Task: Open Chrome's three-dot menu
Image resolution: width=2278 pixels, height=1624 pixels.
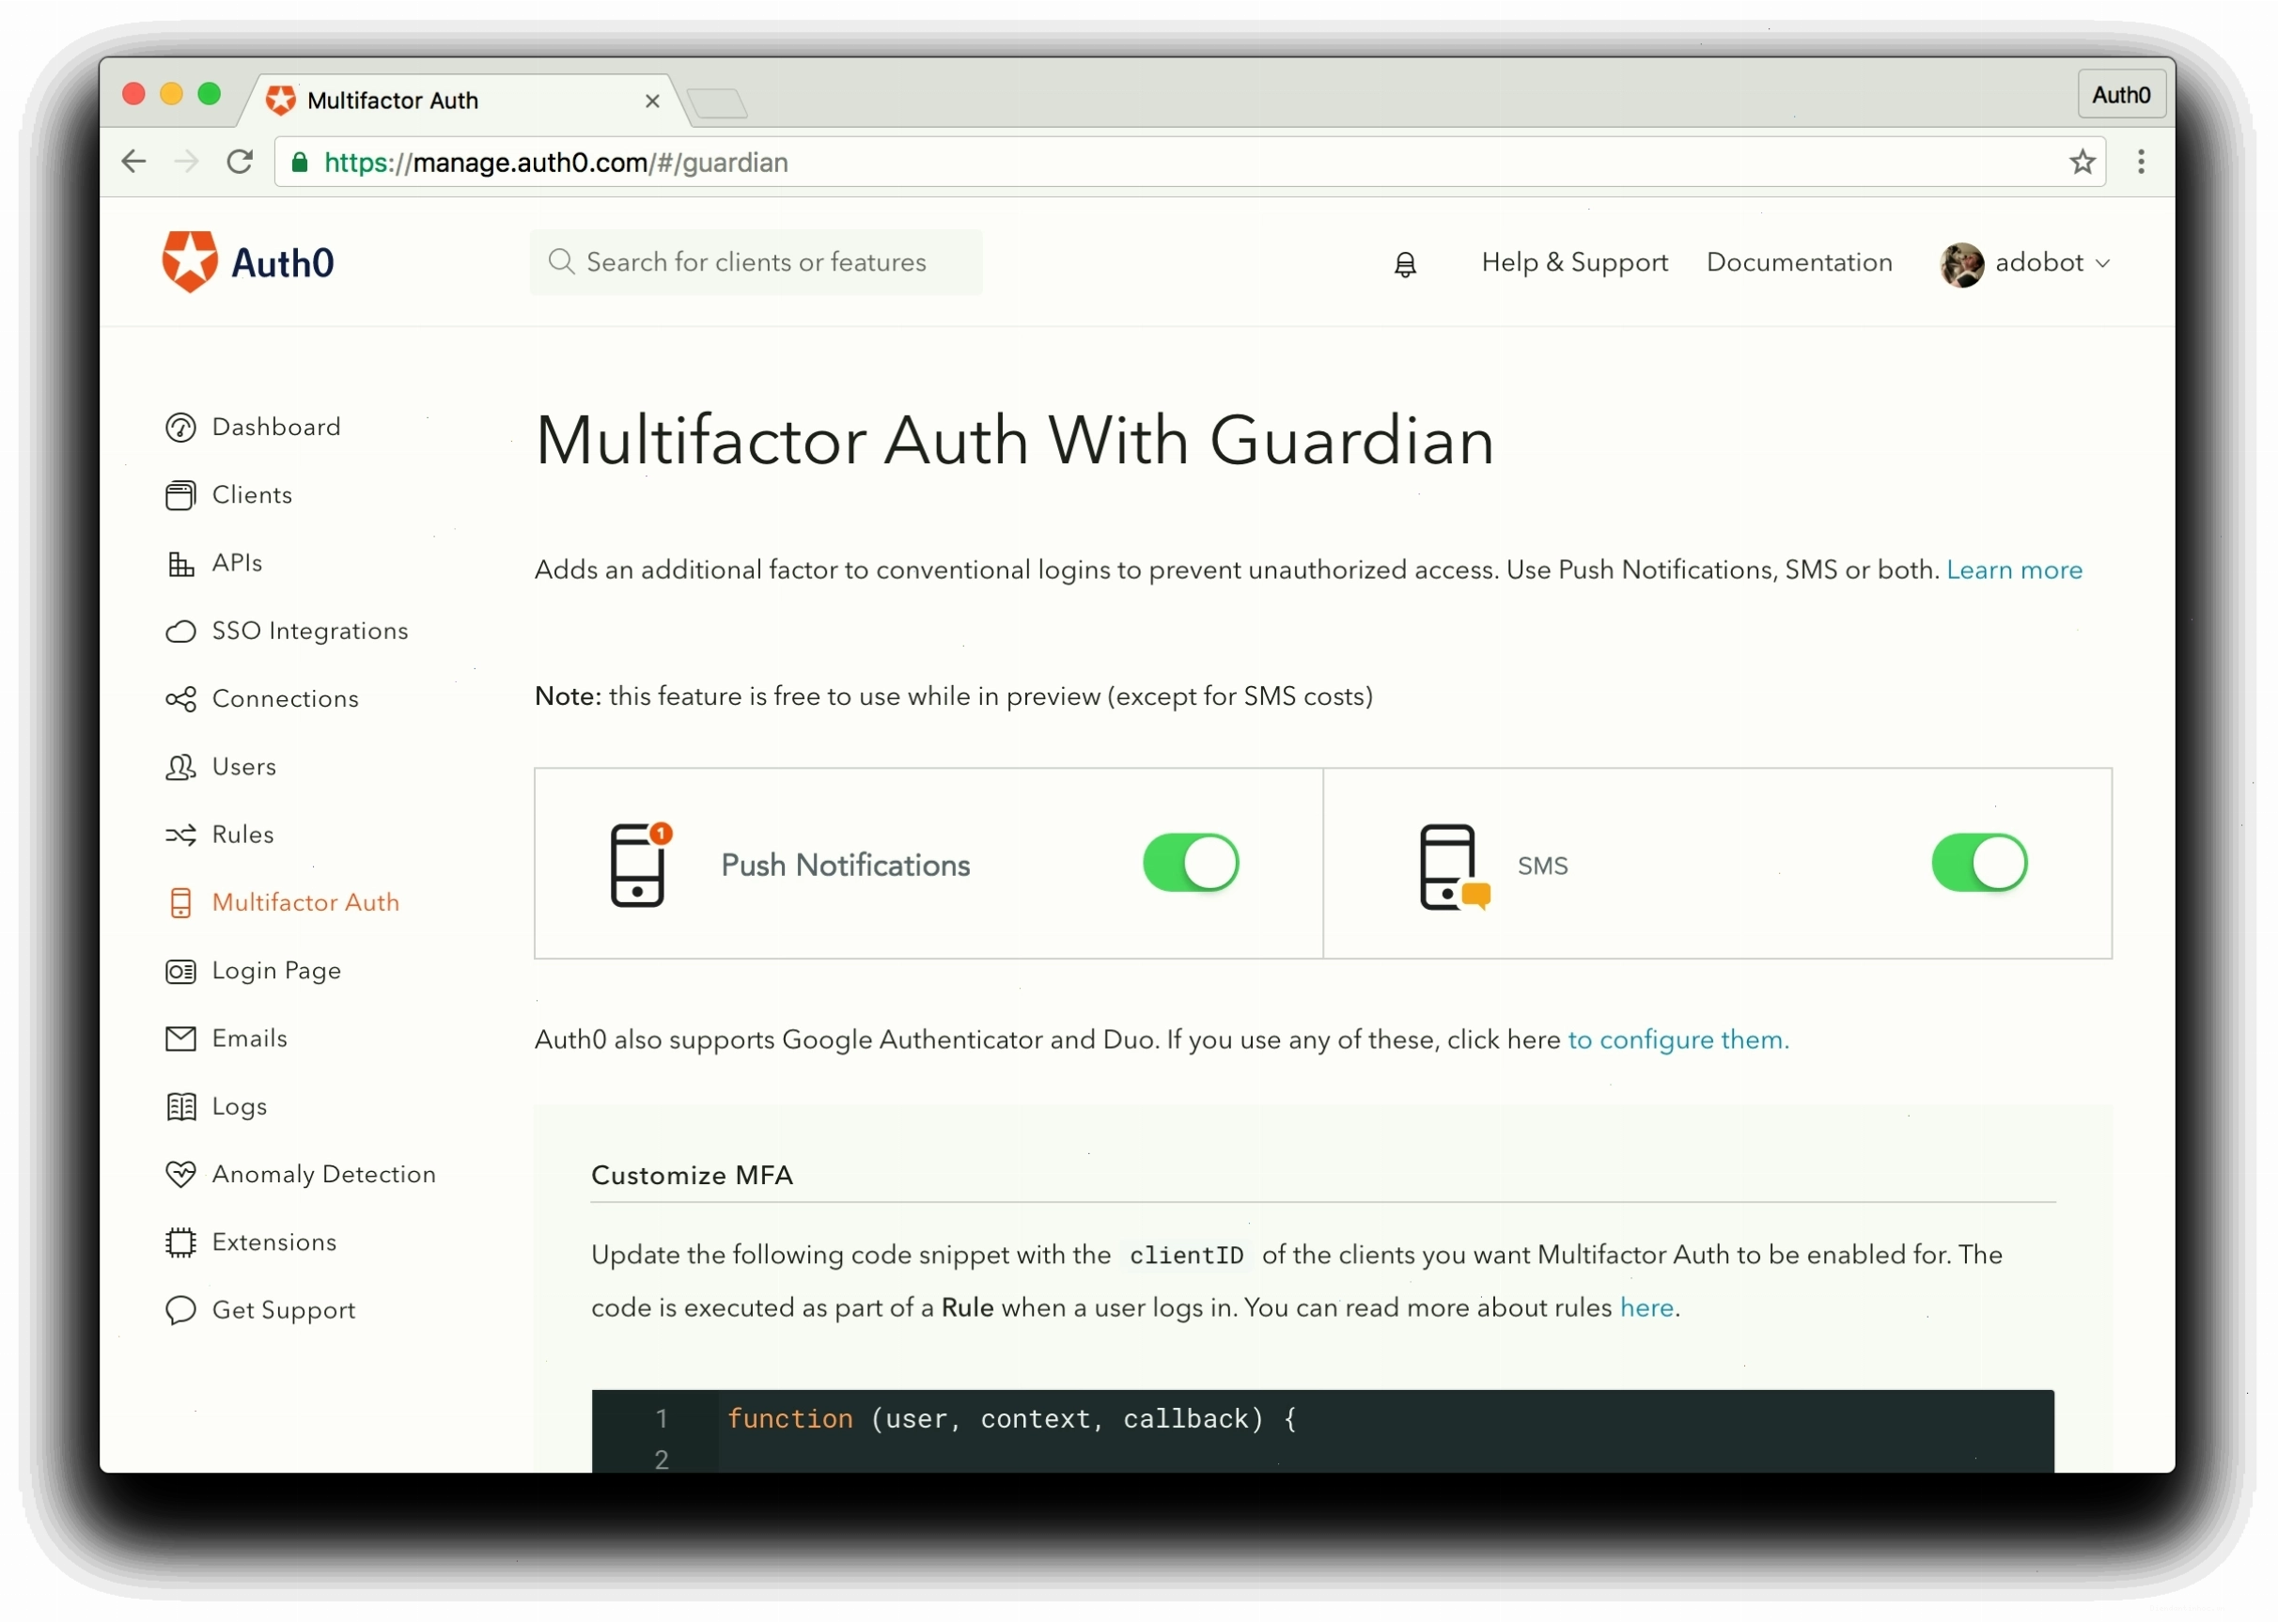Action: pos(2141,162)
